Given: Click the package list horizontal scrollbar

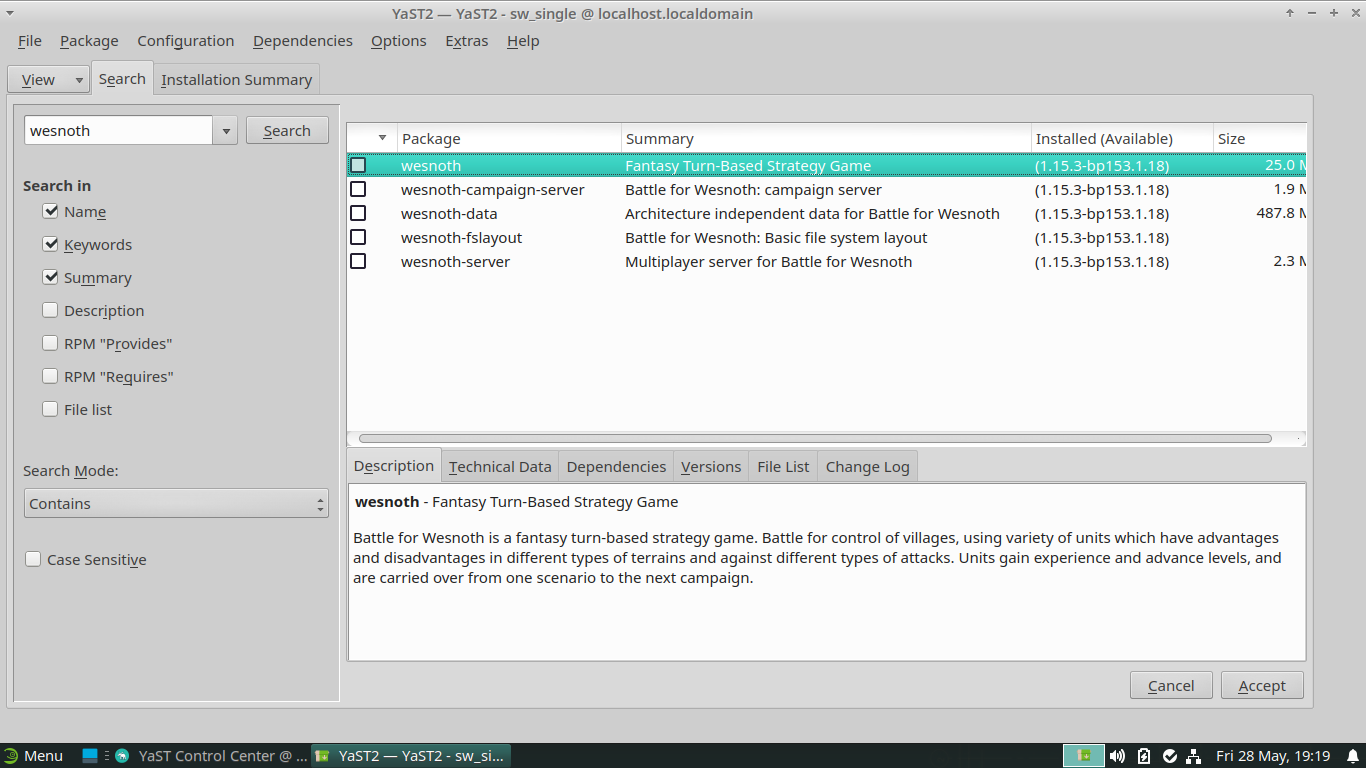Looking at the screenshot, I should 815,438.
